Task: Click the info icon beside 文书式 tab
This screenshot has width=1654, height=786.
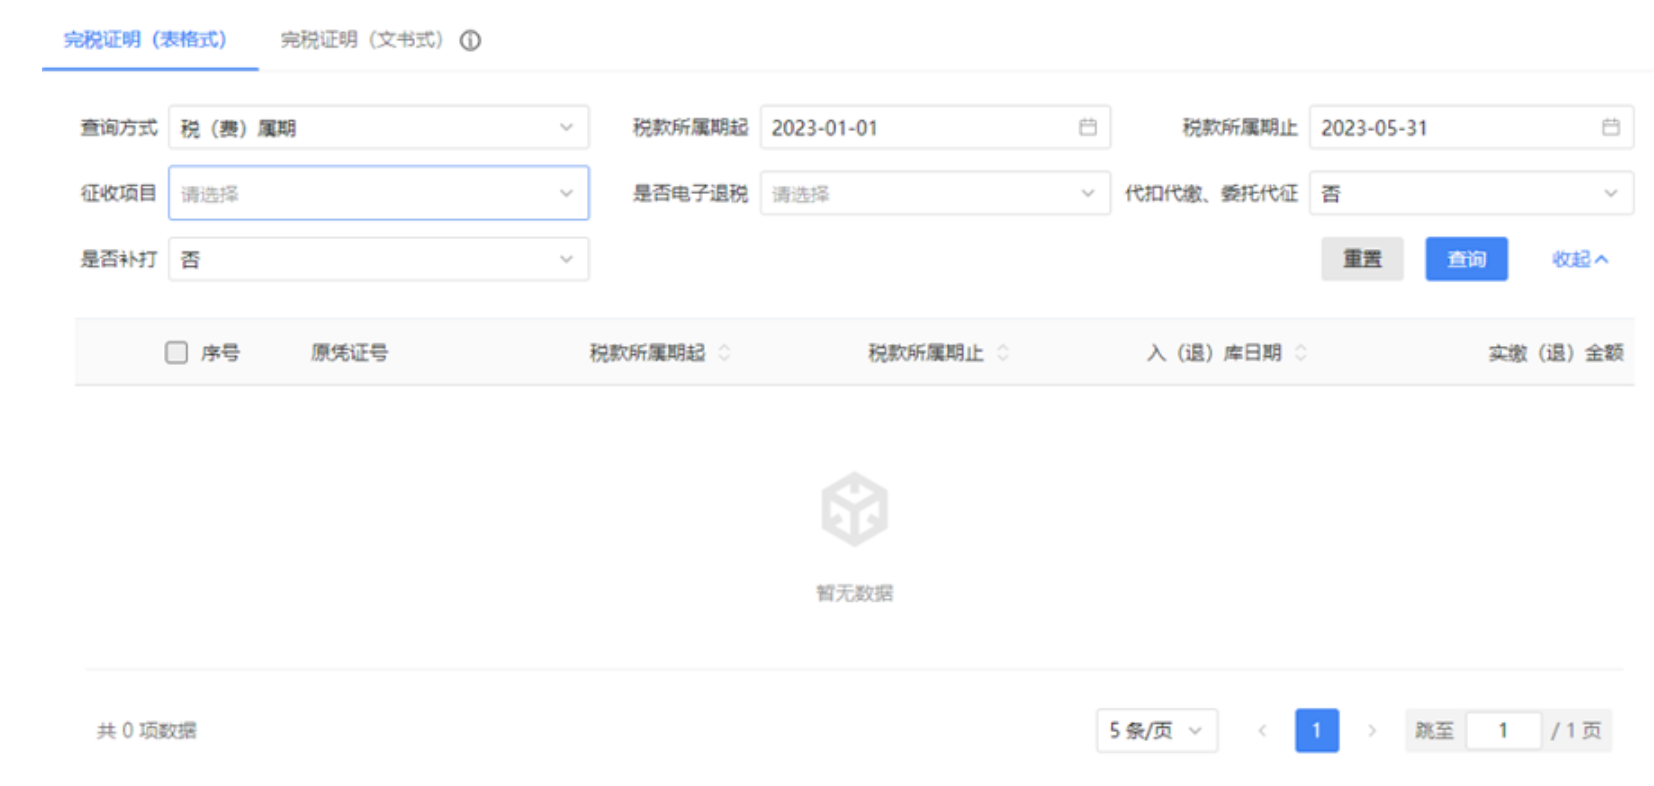Action: coord(470,40)
